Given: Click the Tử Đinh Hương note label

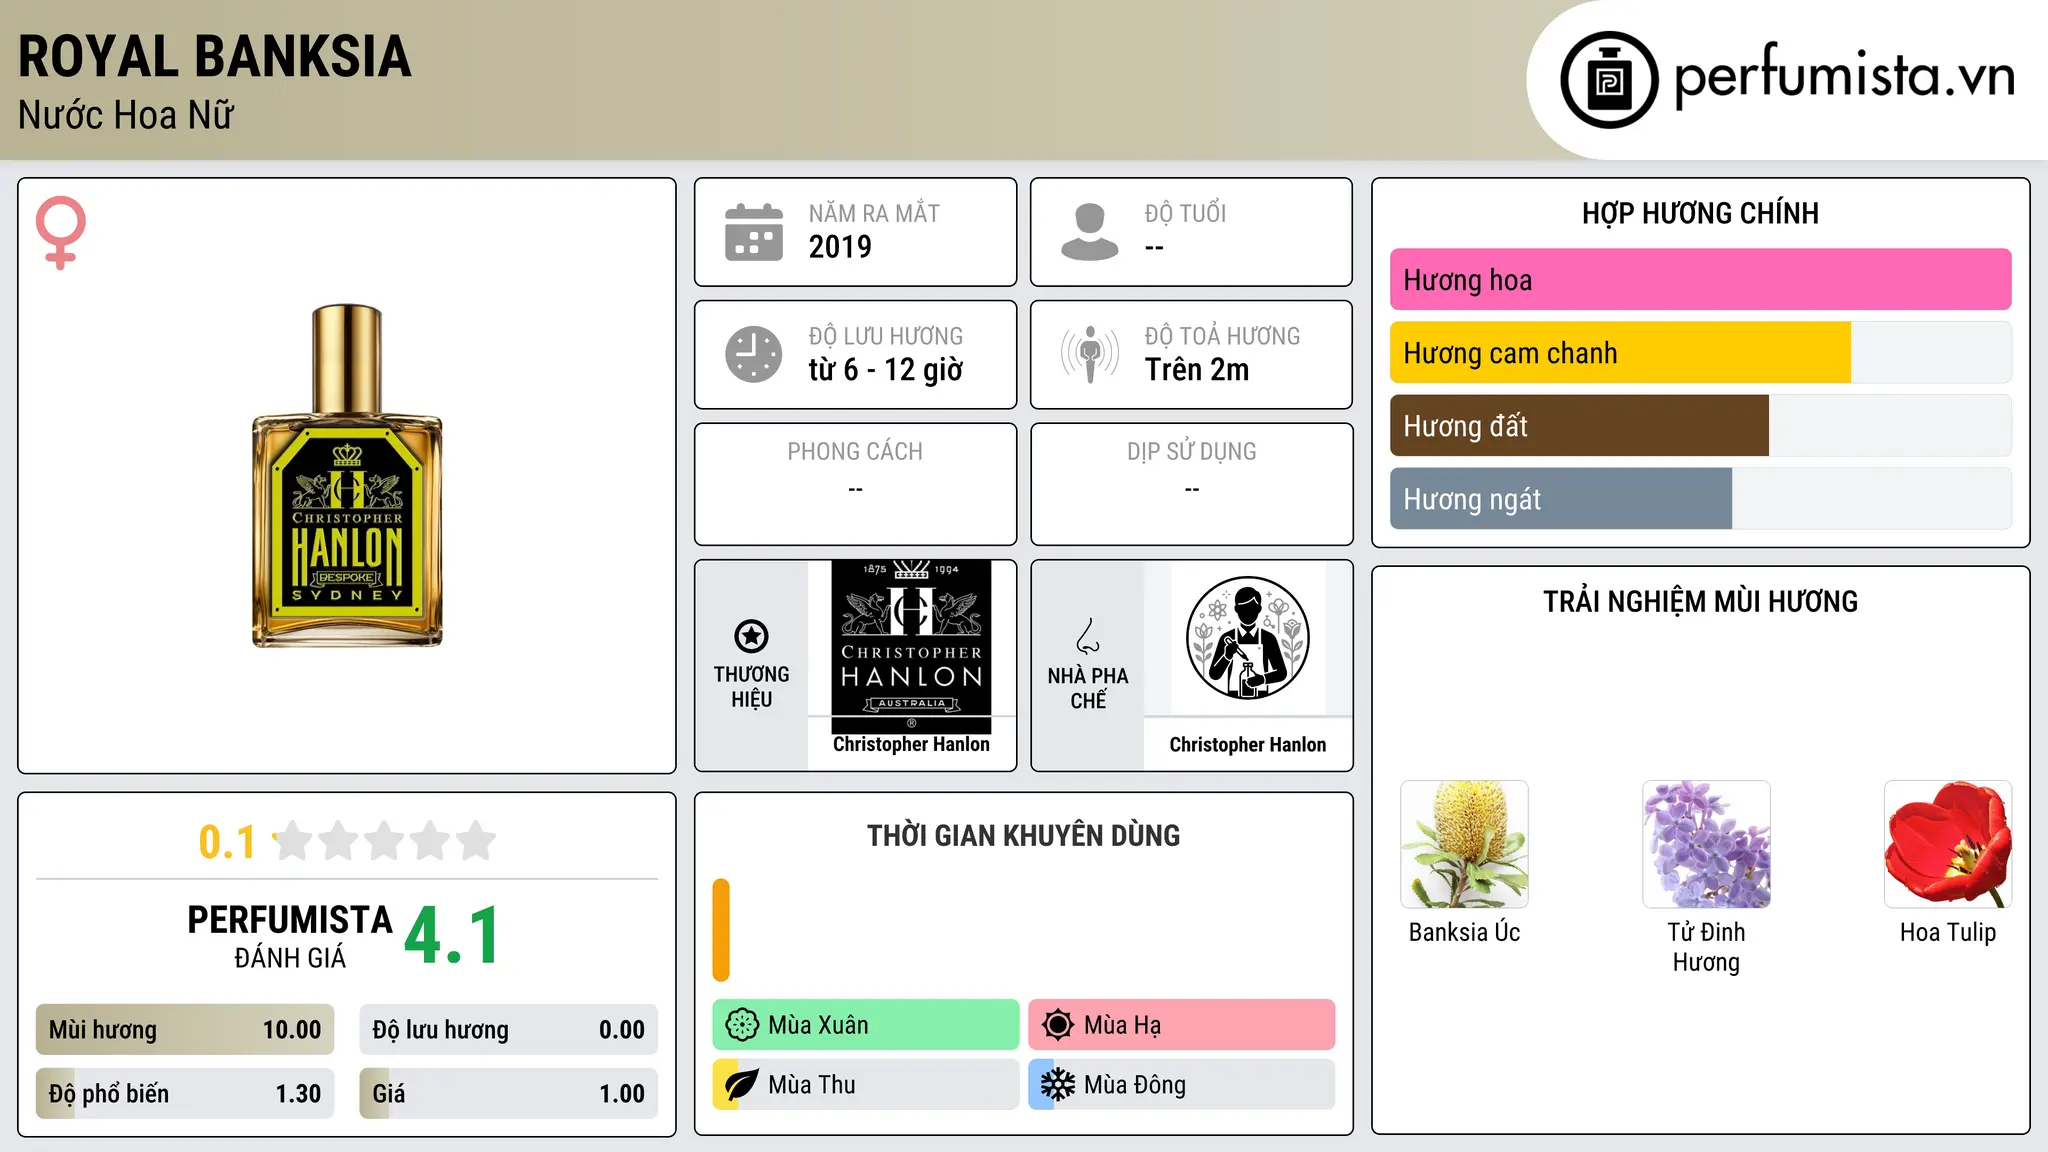Looking at the screenshot, I should click(1706, 947).
